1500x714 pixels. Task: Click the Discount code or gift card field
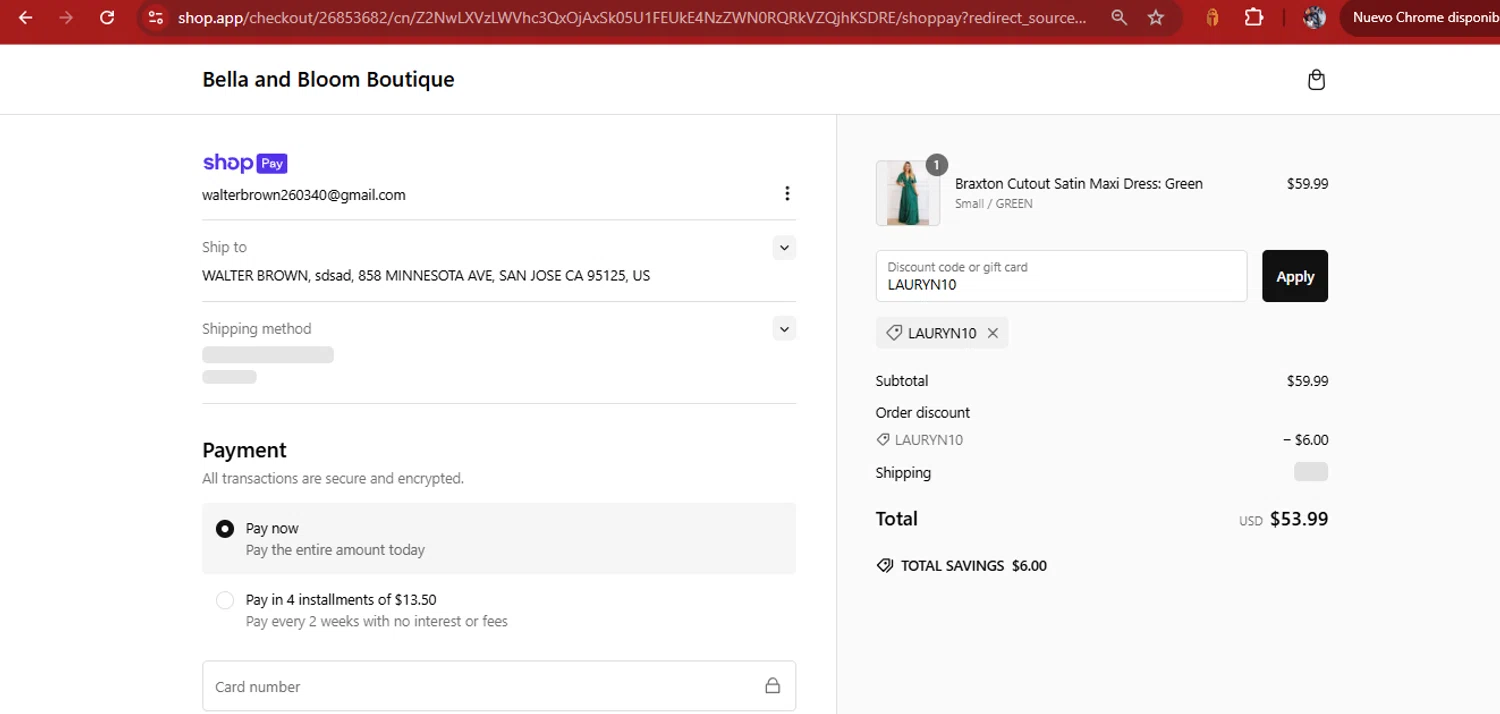tap(1061, 276)
